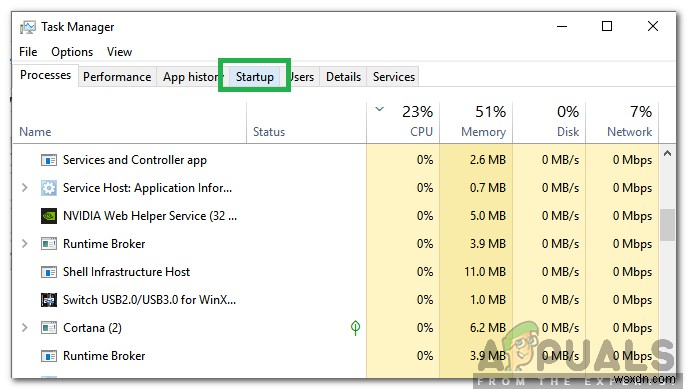Switch to the Performance tab
This screenshot has height=389, width=687.
[117, 77]
